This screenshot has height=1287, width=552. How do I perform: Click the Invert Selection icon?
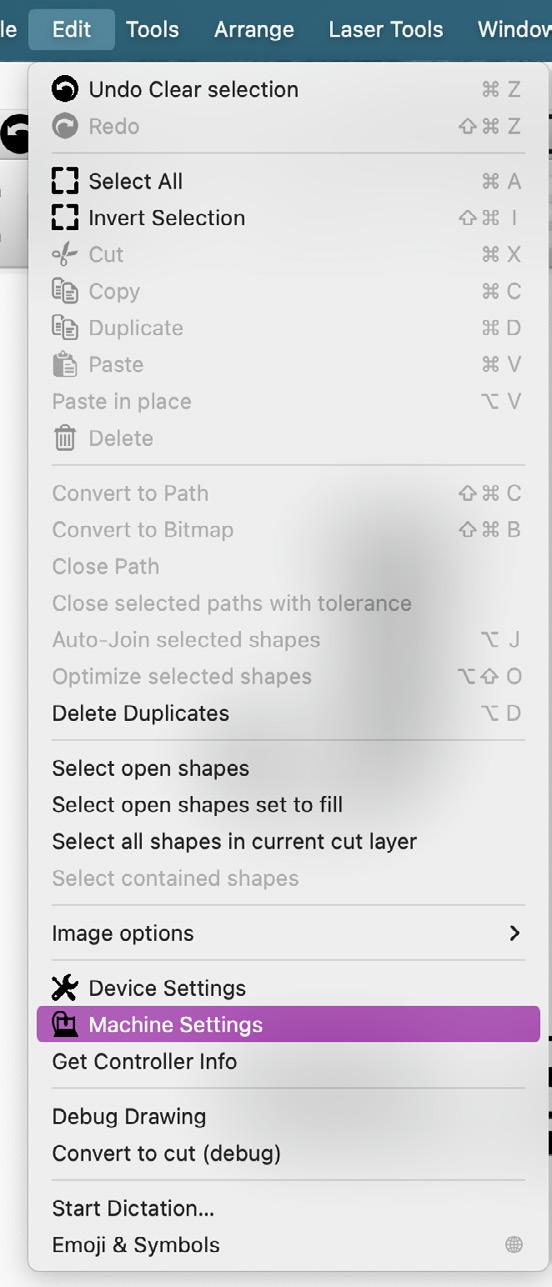[x=65, y=218]
